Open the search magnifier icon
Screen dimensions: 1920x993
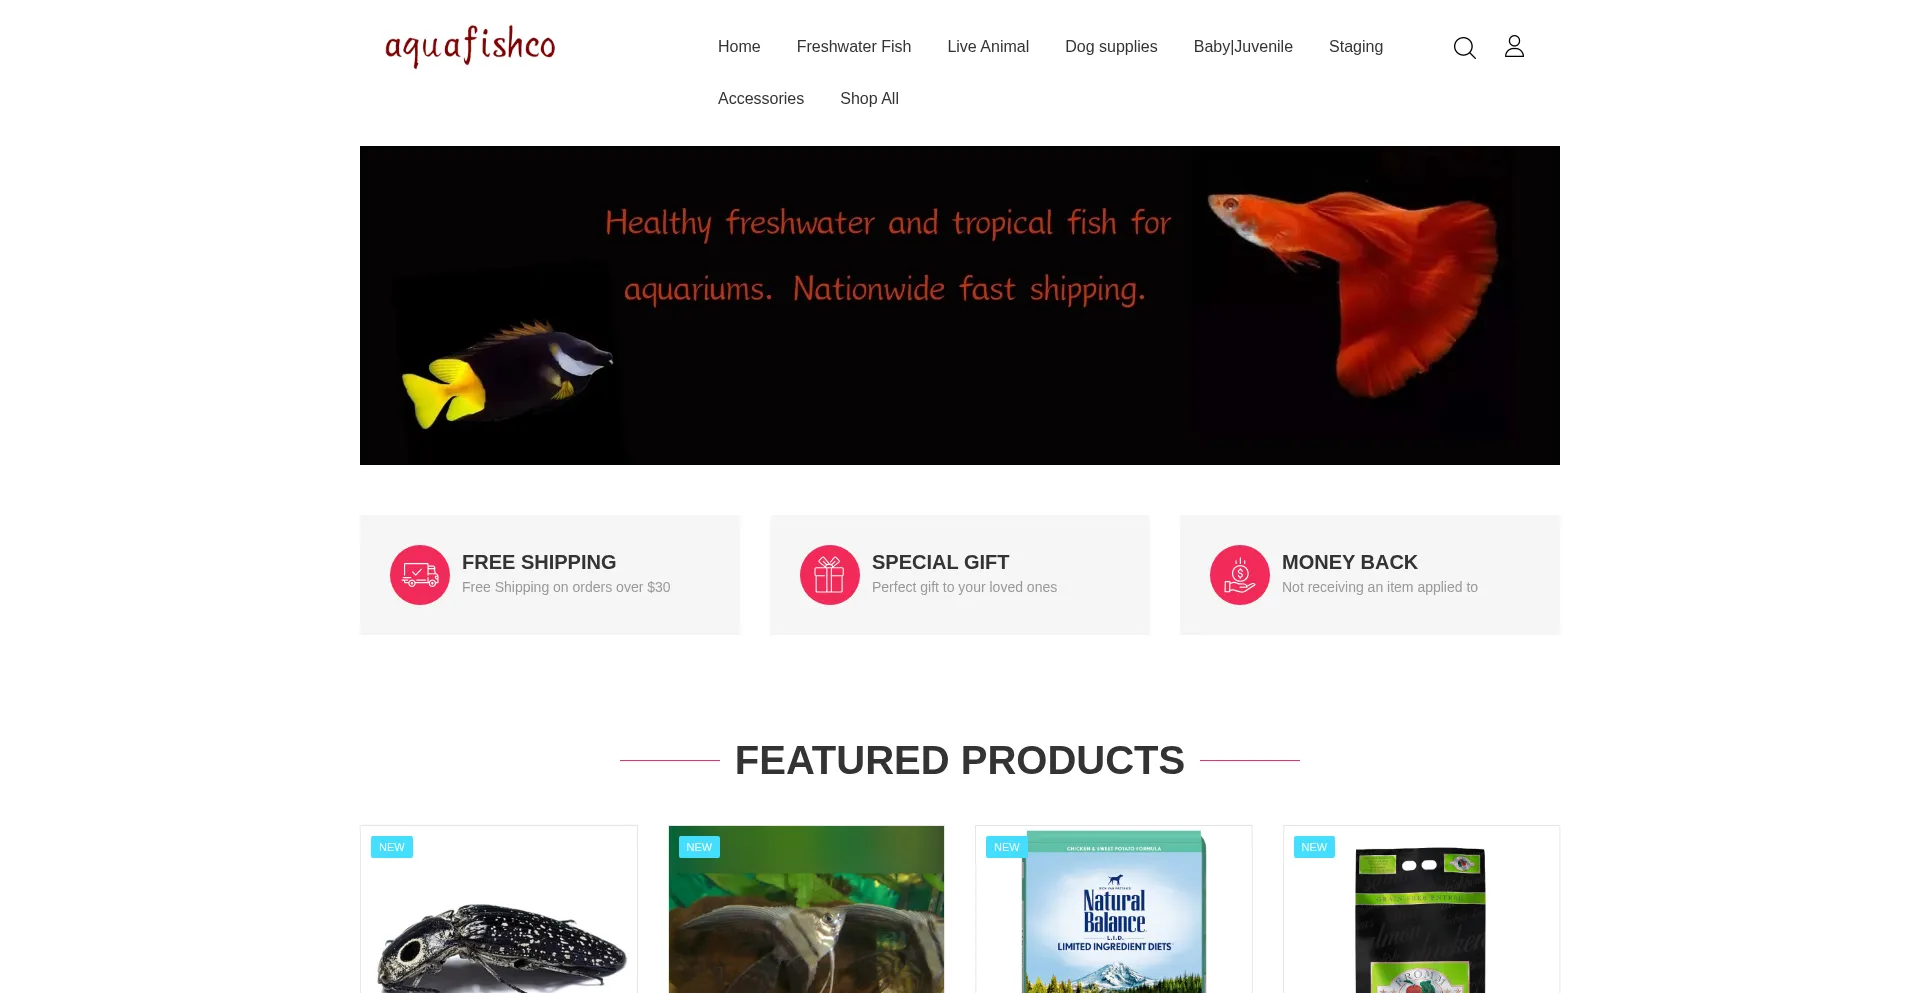1464,47
